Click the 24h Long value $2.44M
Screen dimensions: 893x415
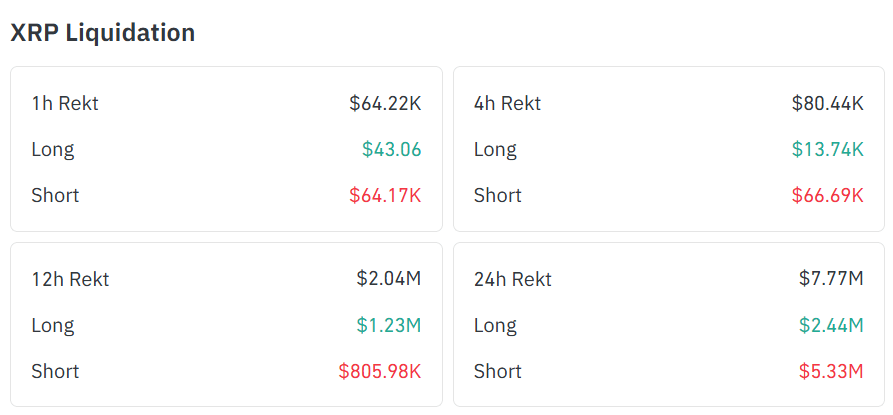click(x=831, y=325)
